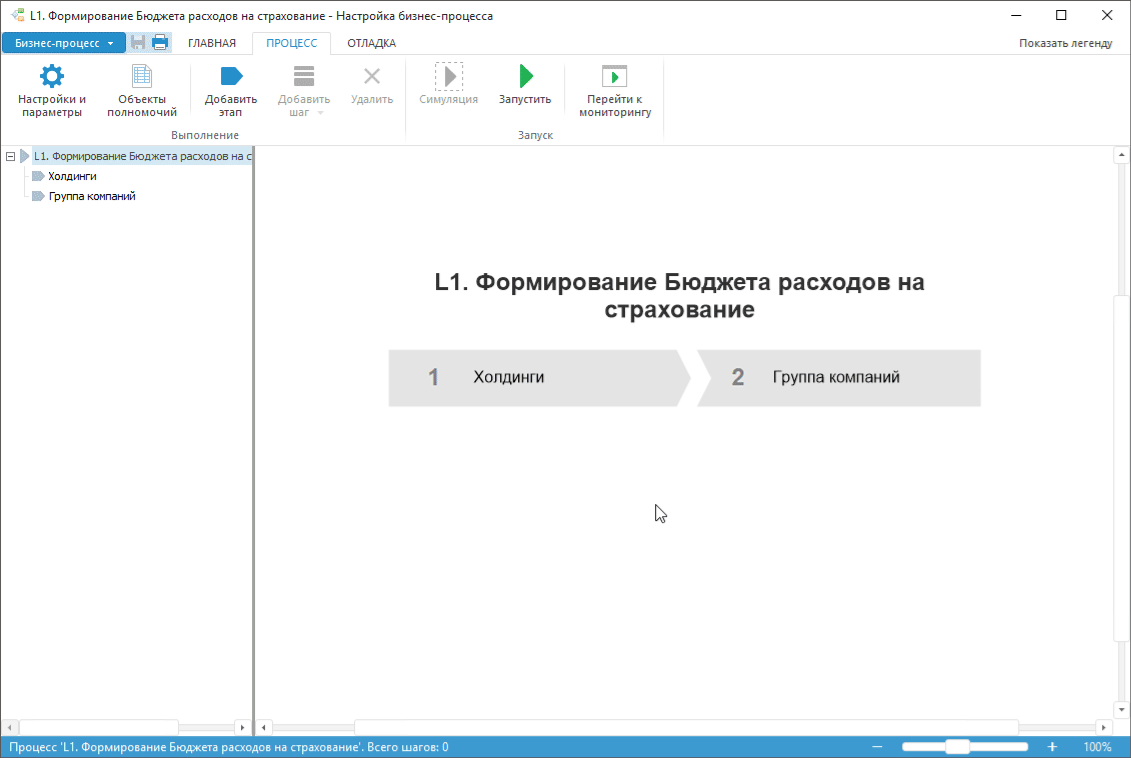Screen dimensions: 1131x758
Task: Click the Add stage blue tag icon
Action: pyautogui.click(x=231, y=77)
